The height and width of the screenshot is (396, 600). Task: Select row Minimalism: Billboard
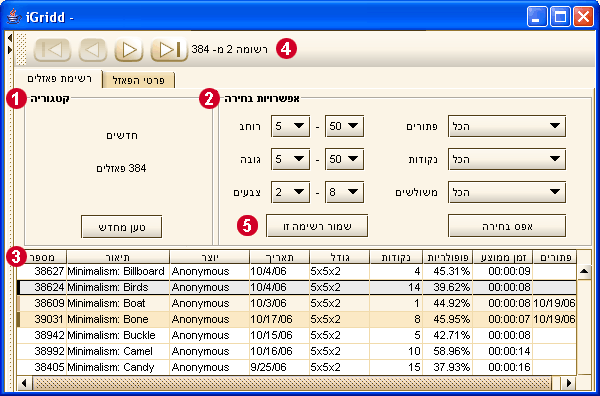click(x=297, y=271)
